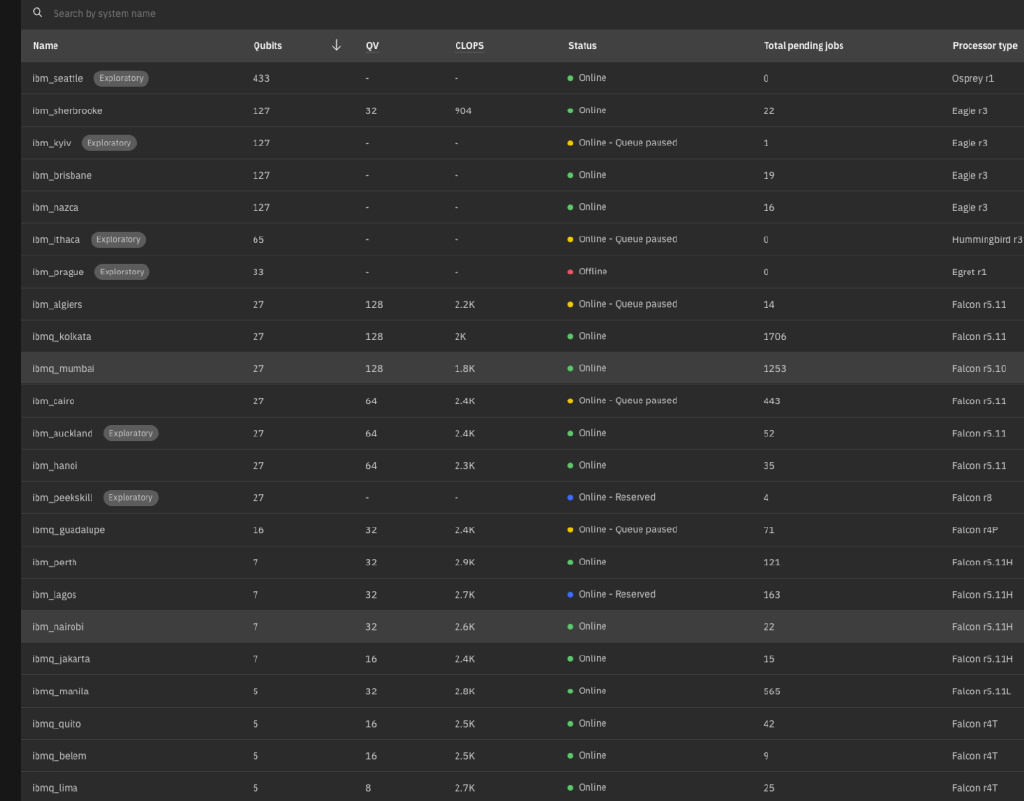The width and height of the screenshot is (1024, 801).
Task: Sort by the Name column header
Action: tap(45, 46)
